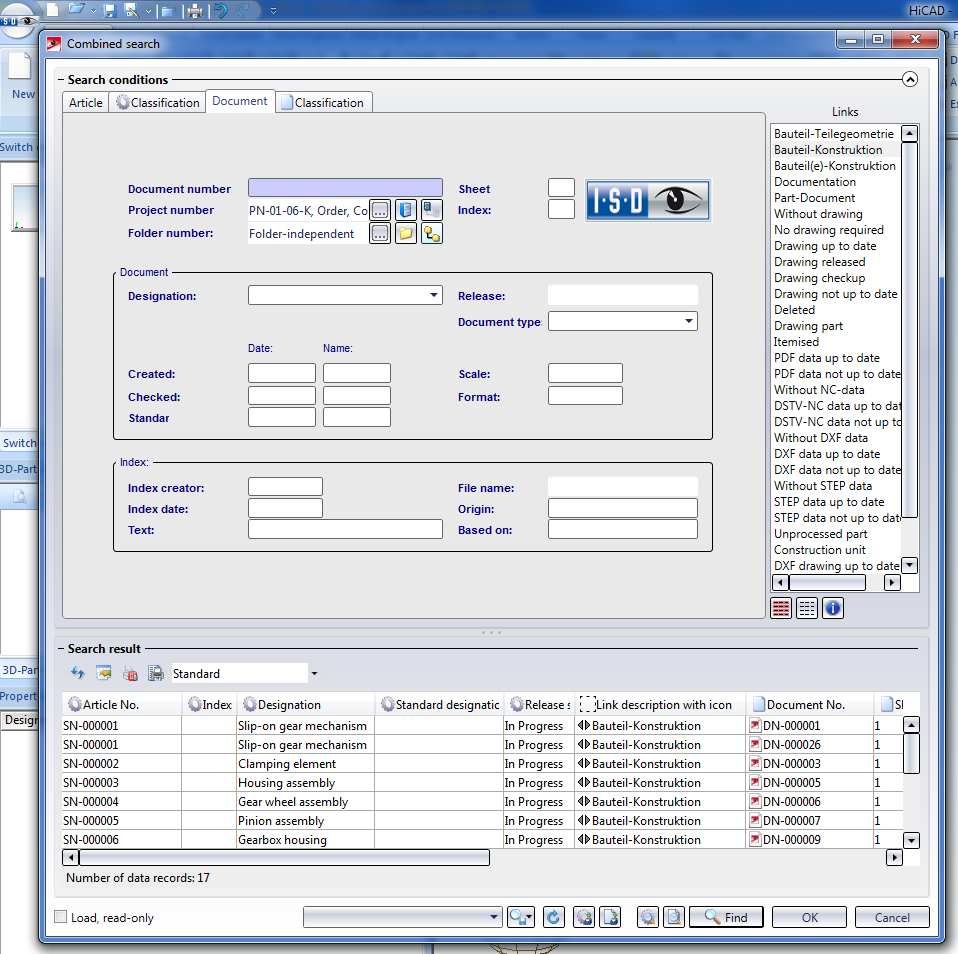958x954 pixels.
Task: Click the ISD eye logo button
Action: click(x=647, y=200)
